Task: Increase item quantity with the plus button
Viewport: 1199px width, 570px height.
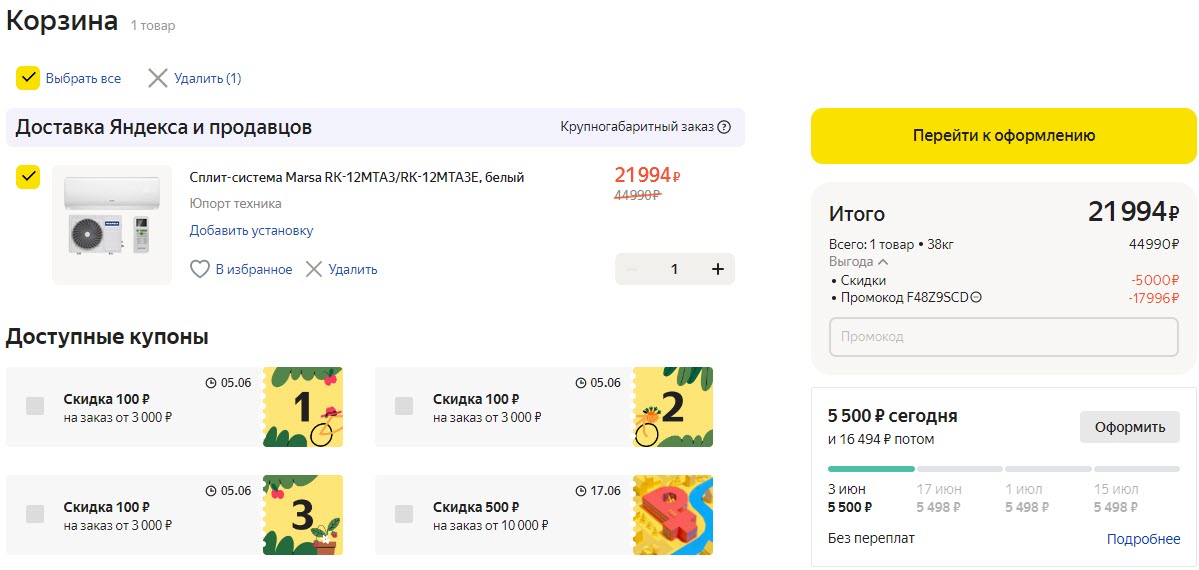Action: coord(717,269)
